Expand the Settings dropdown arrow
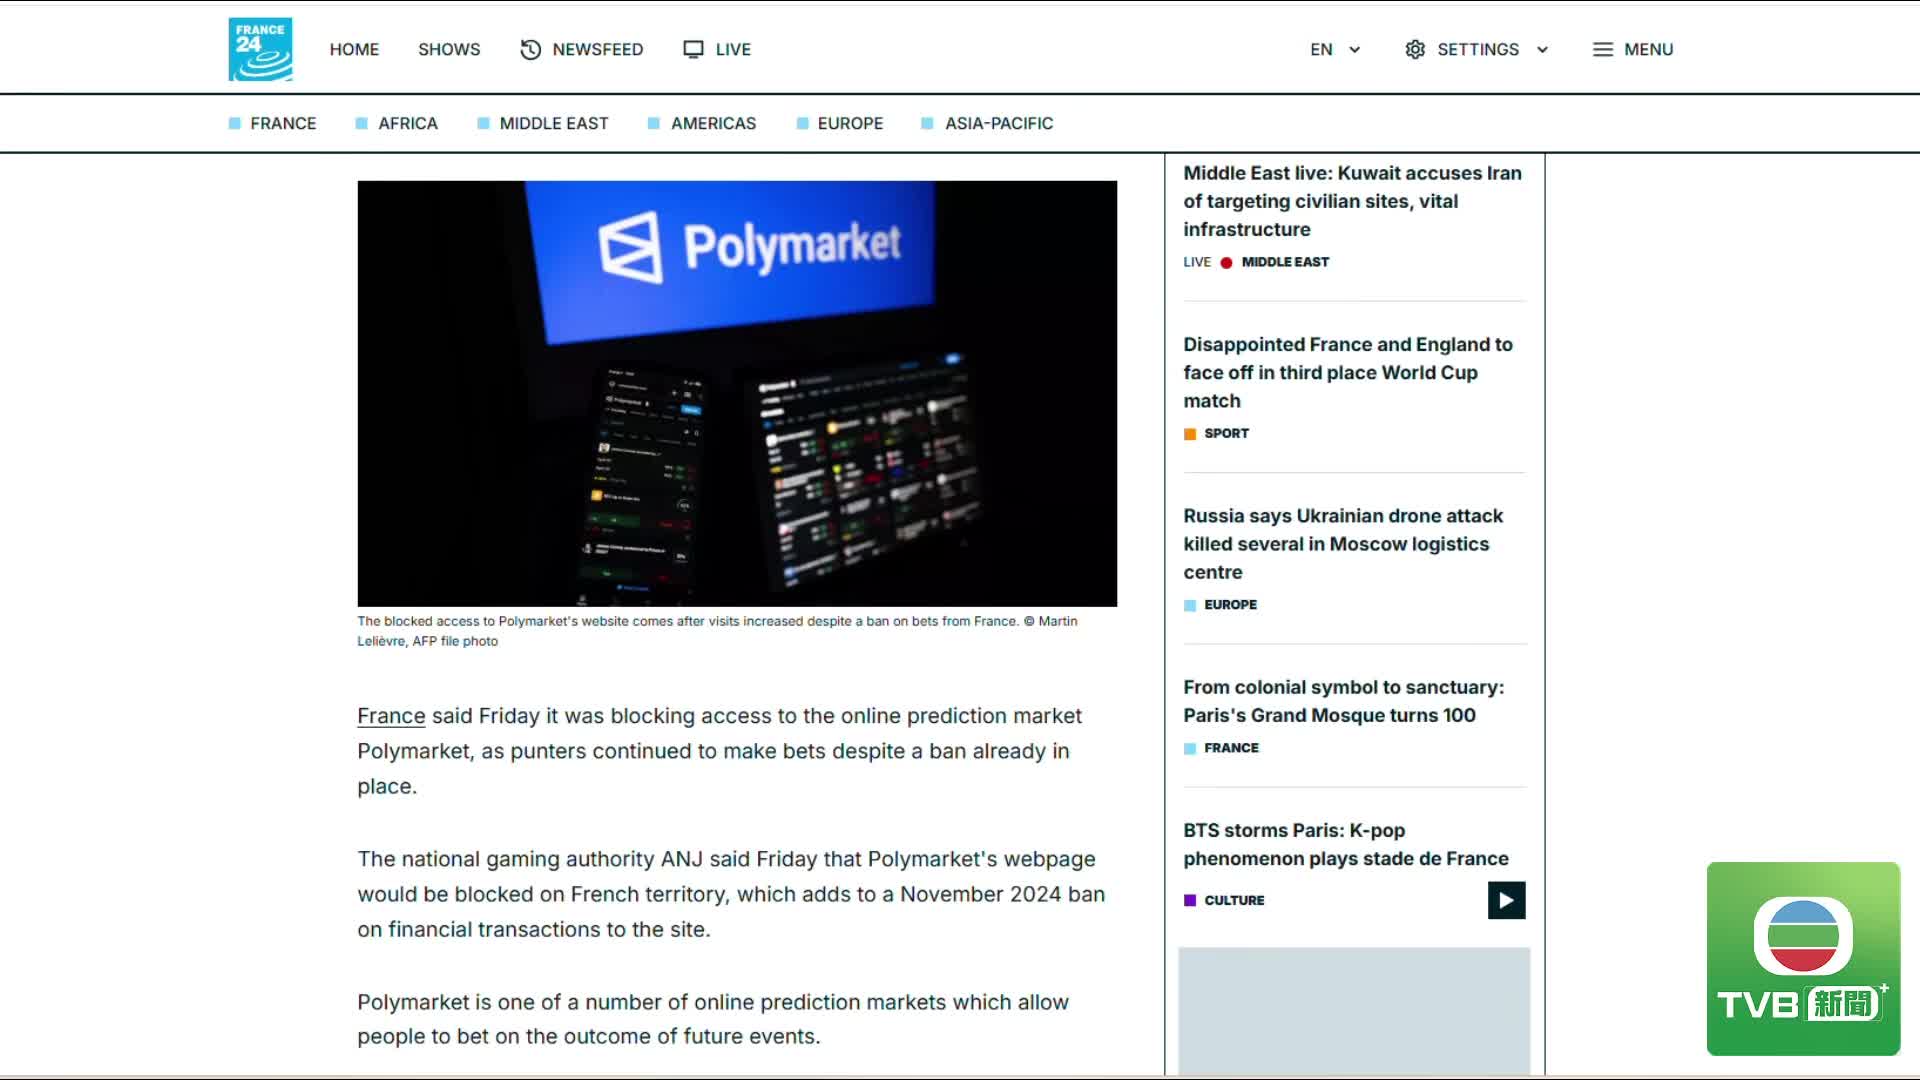Screen dimensions: 1920x1080 pos(1542,49)
